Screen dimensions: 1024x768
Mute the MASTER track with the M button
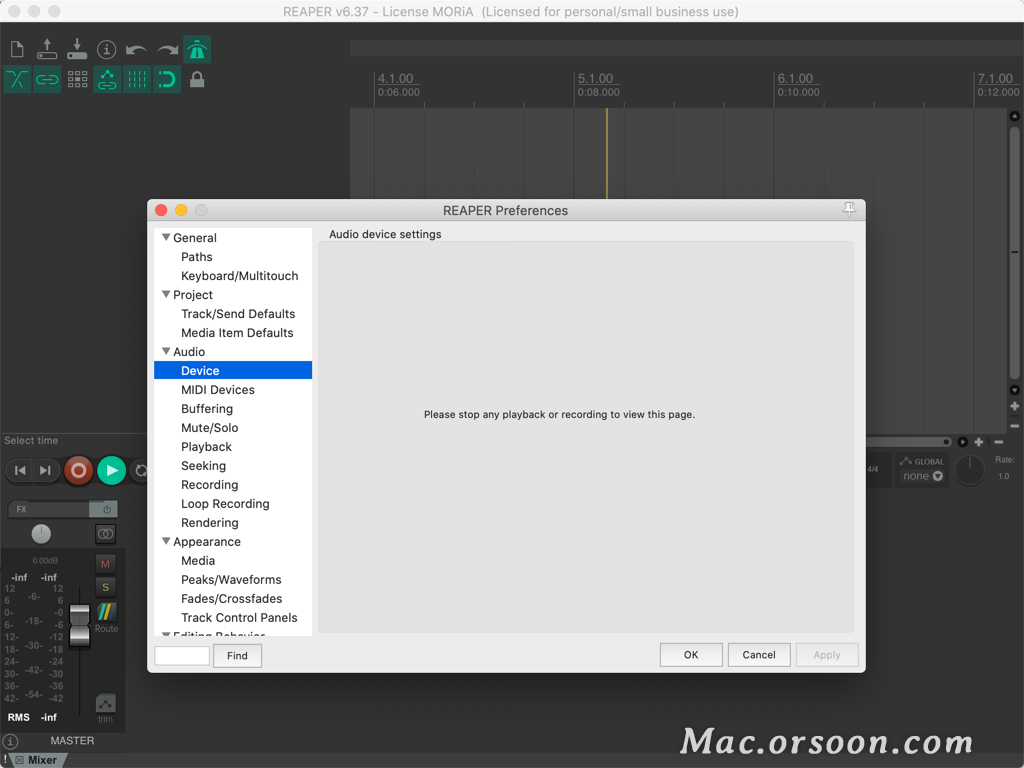[105, 563]
